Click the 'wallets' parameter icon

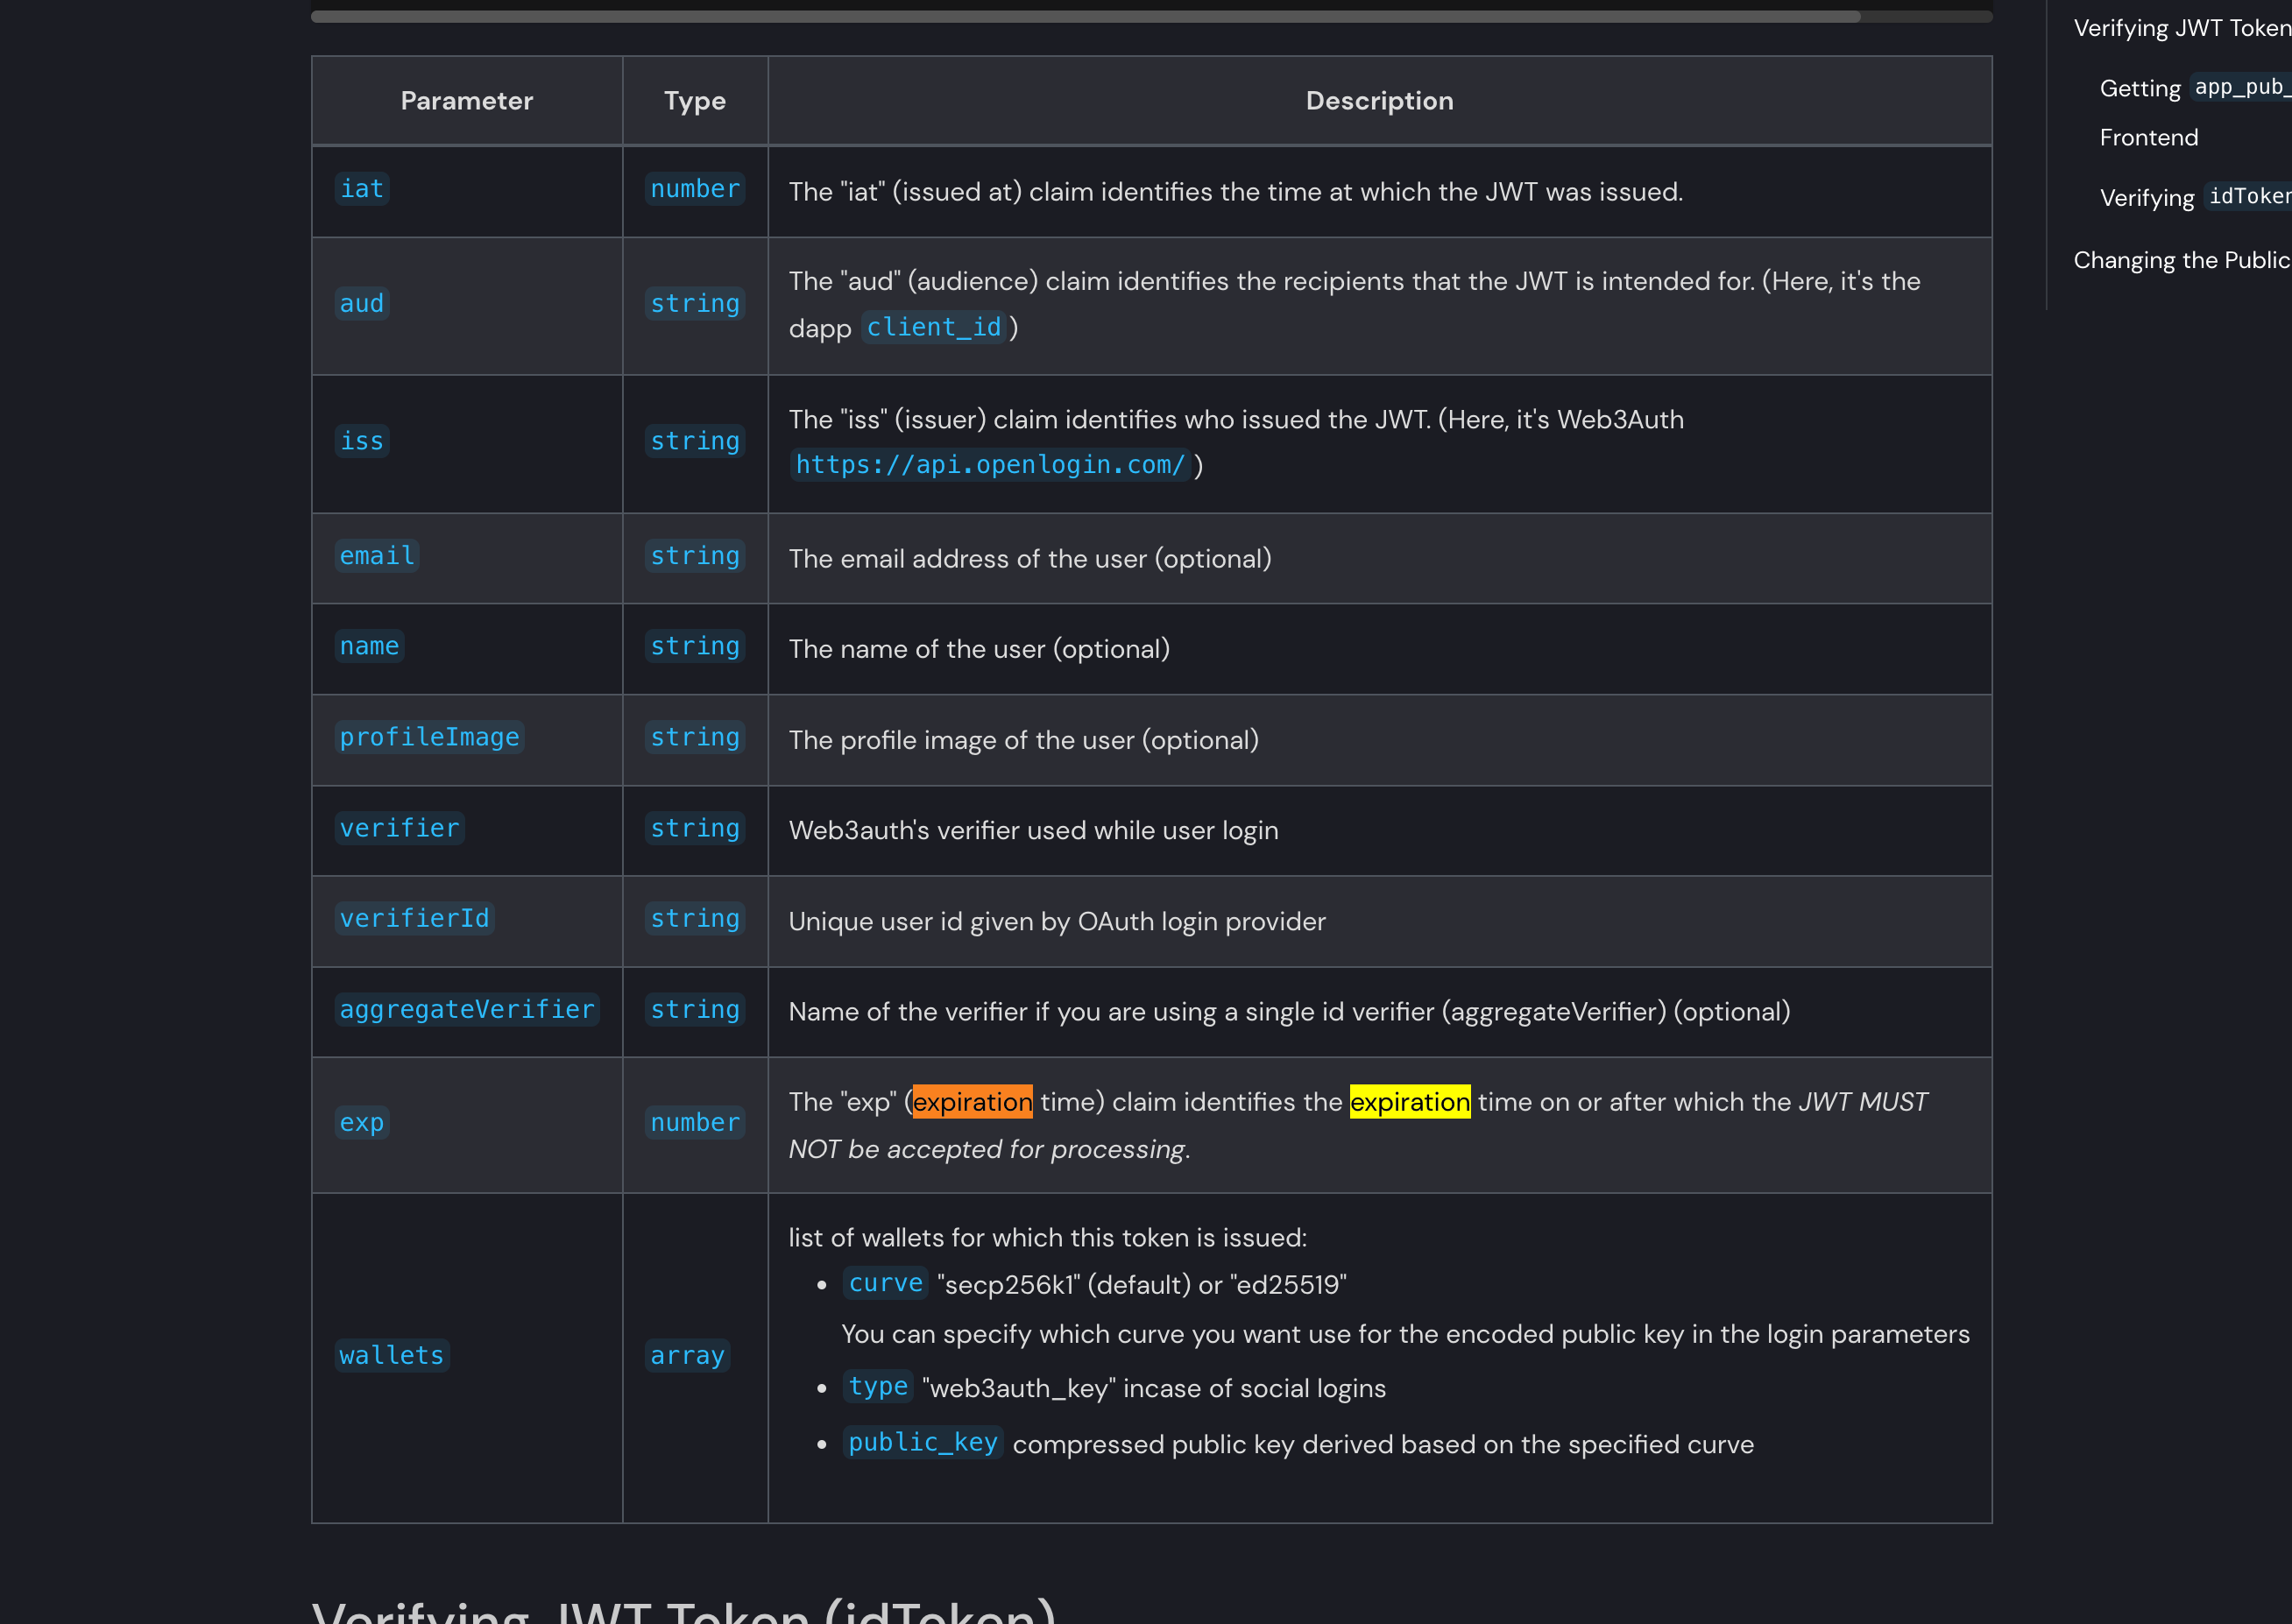tap(388, 1355)
